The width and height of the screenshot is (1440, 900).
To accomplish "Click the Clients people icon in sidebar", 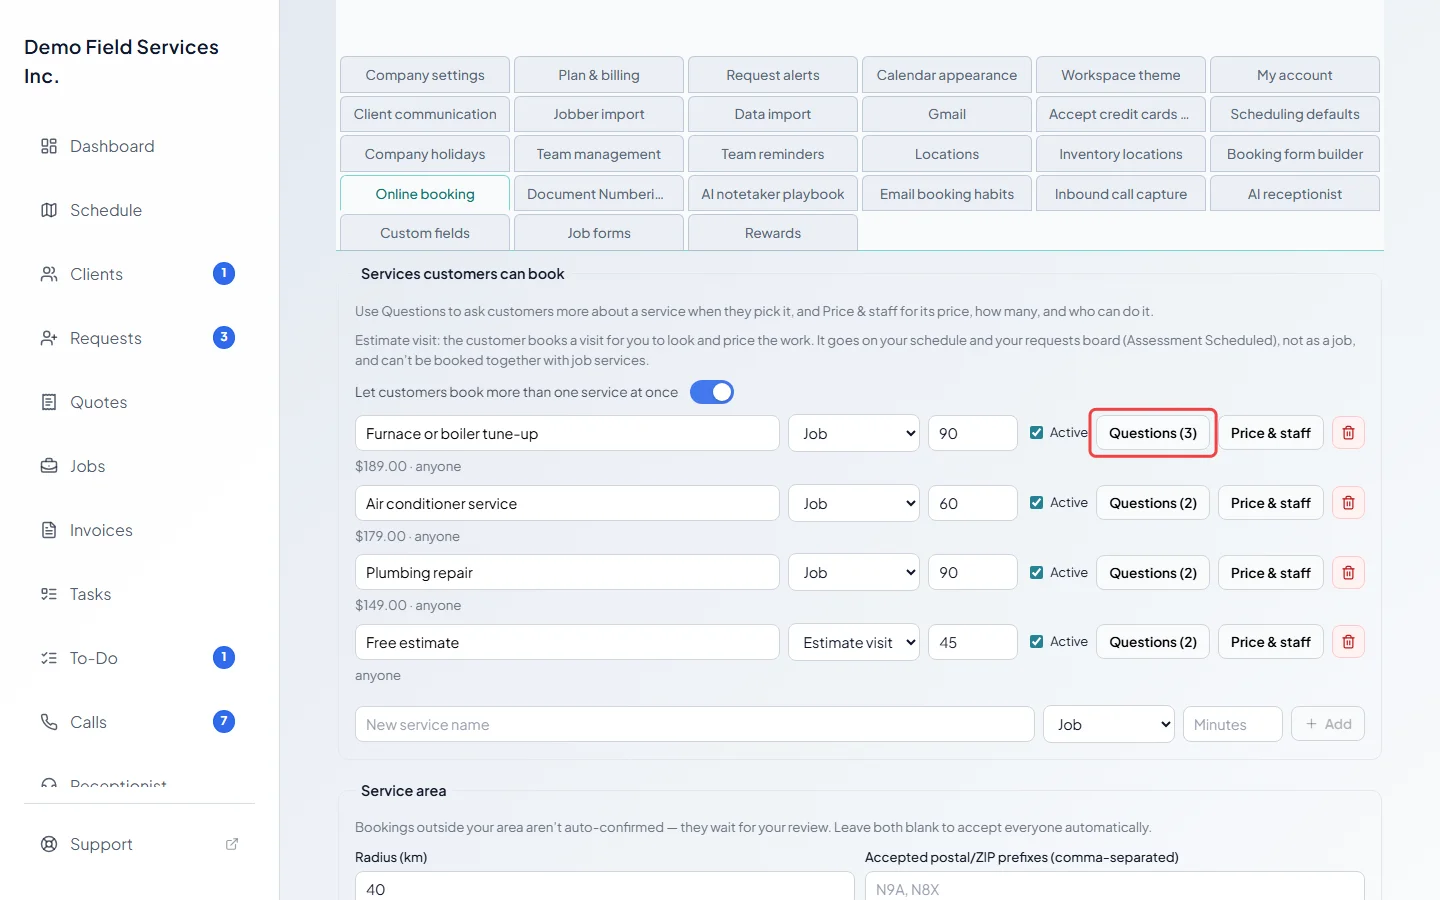I will [49, 274].
